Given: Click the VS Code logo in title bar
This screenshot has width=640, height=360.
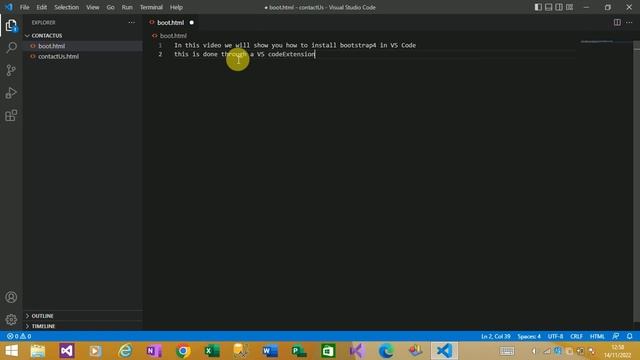Looking at the screenshot, I should pos(9,7).
